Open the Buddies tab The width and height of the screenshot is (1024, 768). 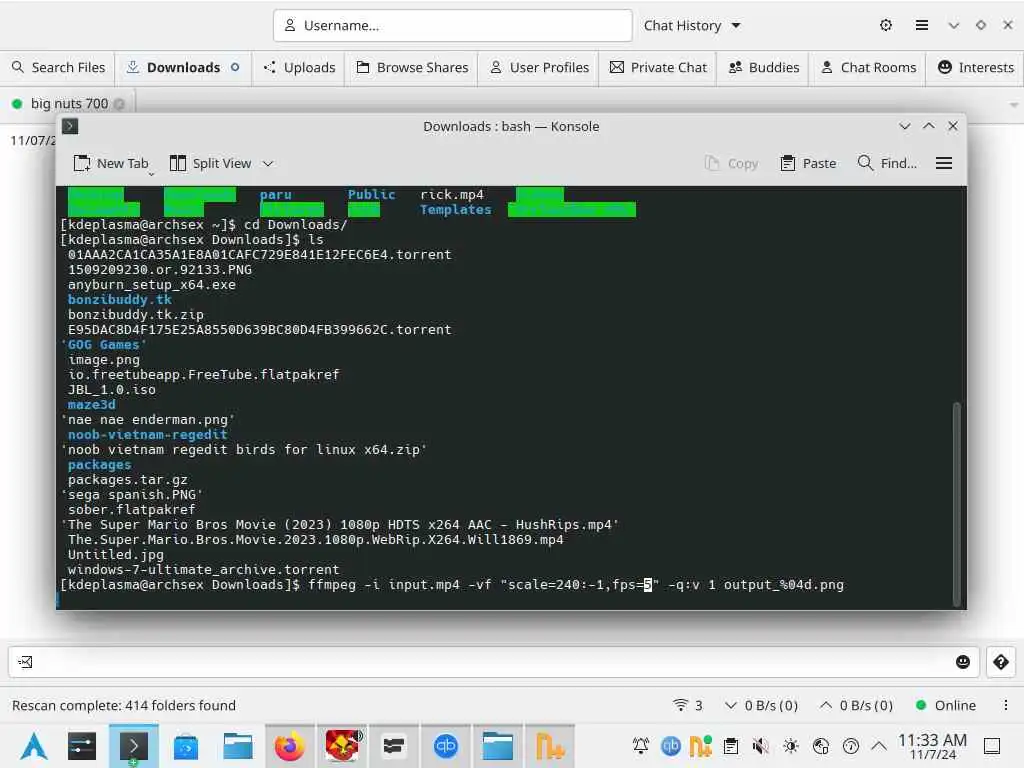click(763, 67)
